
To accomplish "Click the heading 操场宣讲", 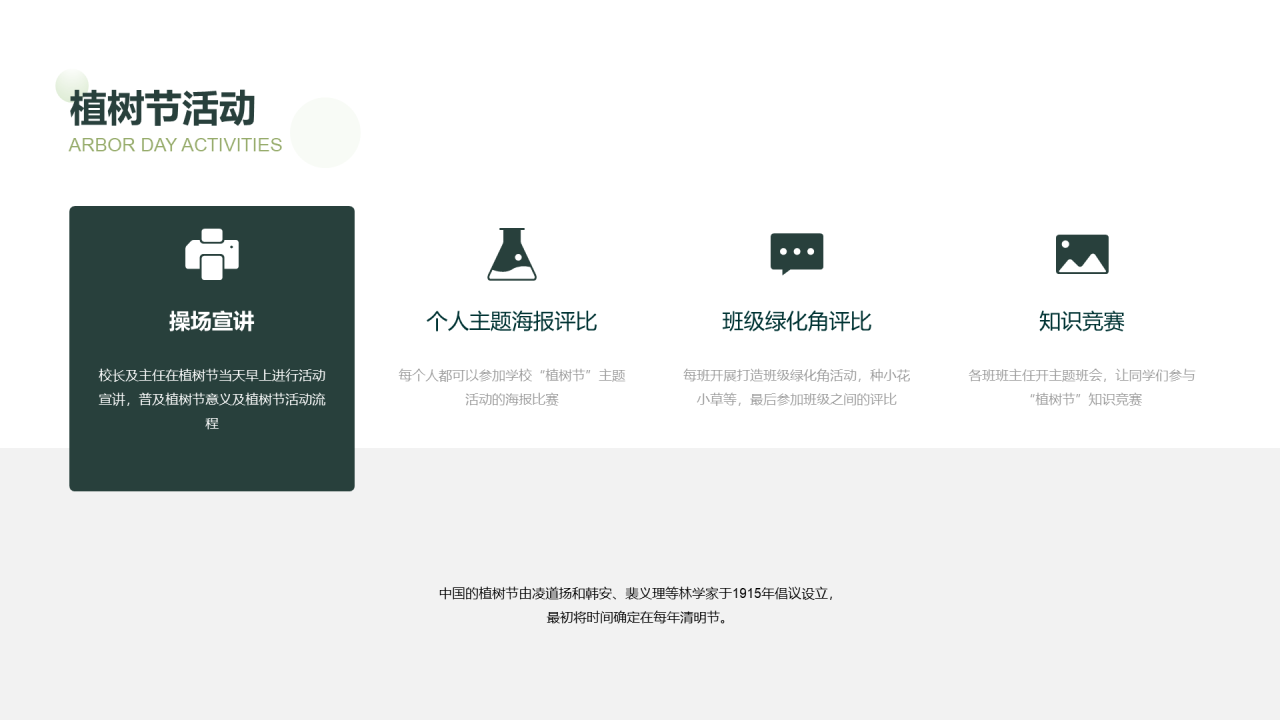I will click(x=212, y=321).
